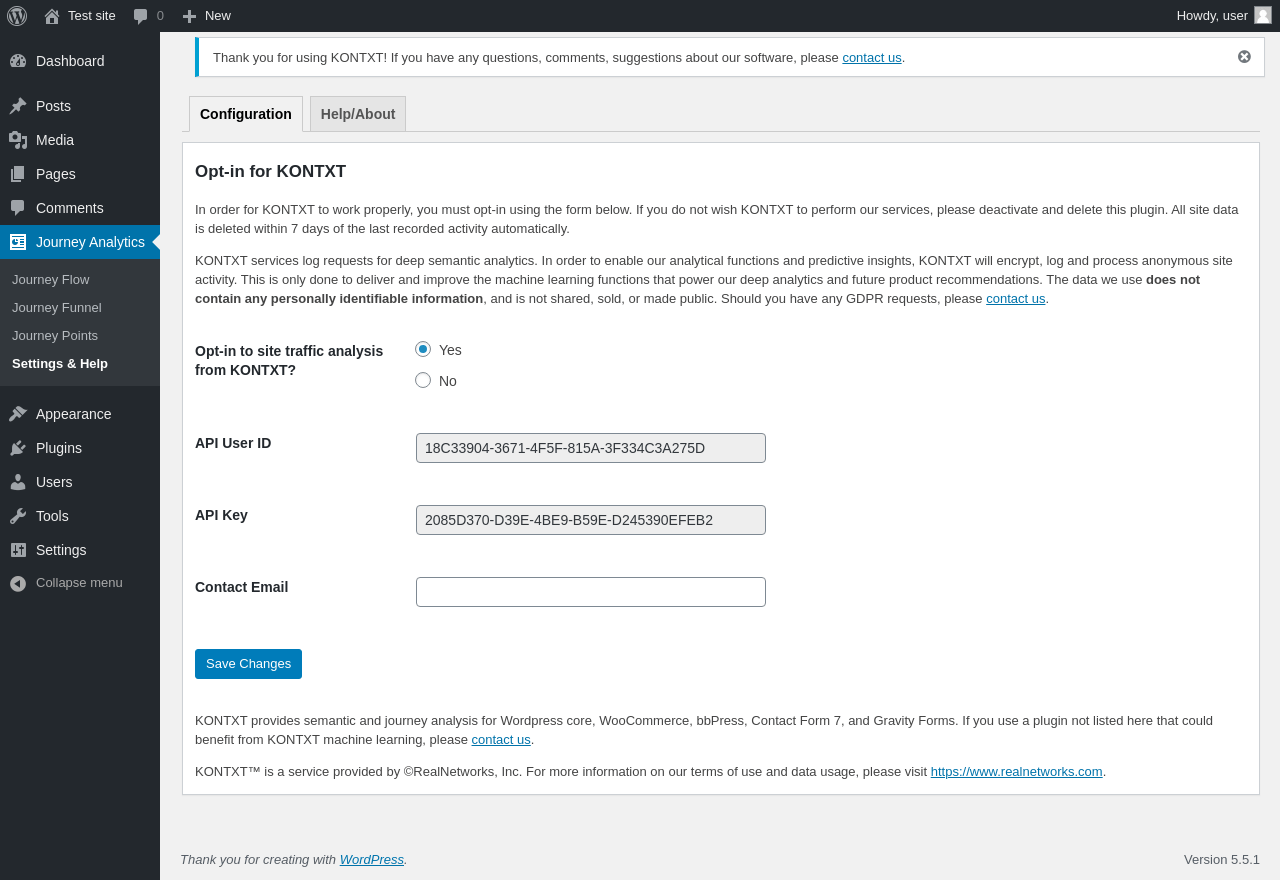Viewport: 1280px width, 880px height.
Task: Open the Journey Funnel submenu item
Action: [x=57, y=308]
